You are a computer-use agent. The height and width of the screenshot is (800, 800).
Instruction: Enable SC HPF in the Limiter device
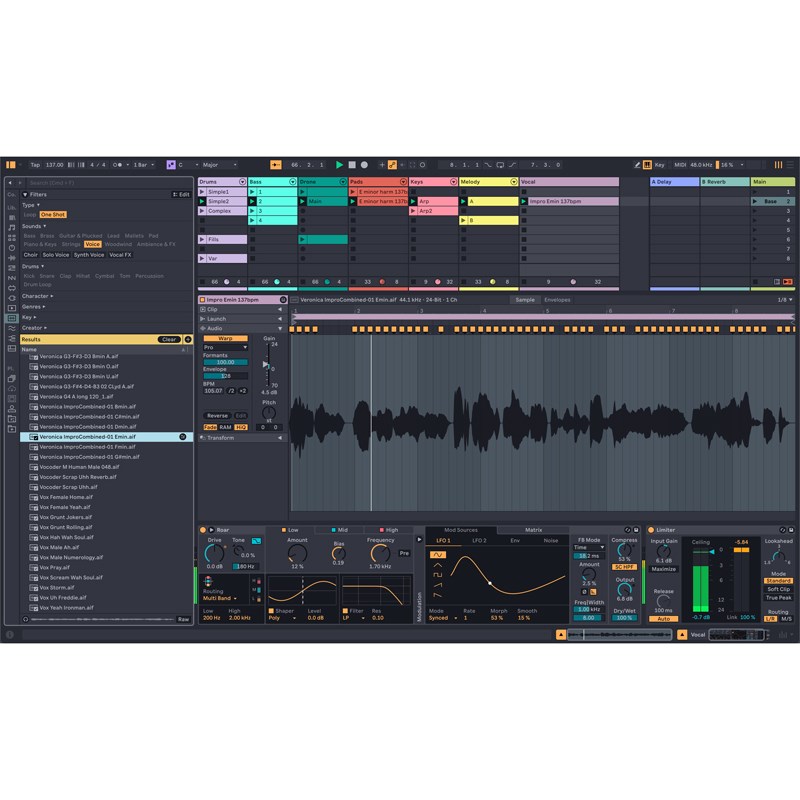pyautogui.click(x=623, y=566)
